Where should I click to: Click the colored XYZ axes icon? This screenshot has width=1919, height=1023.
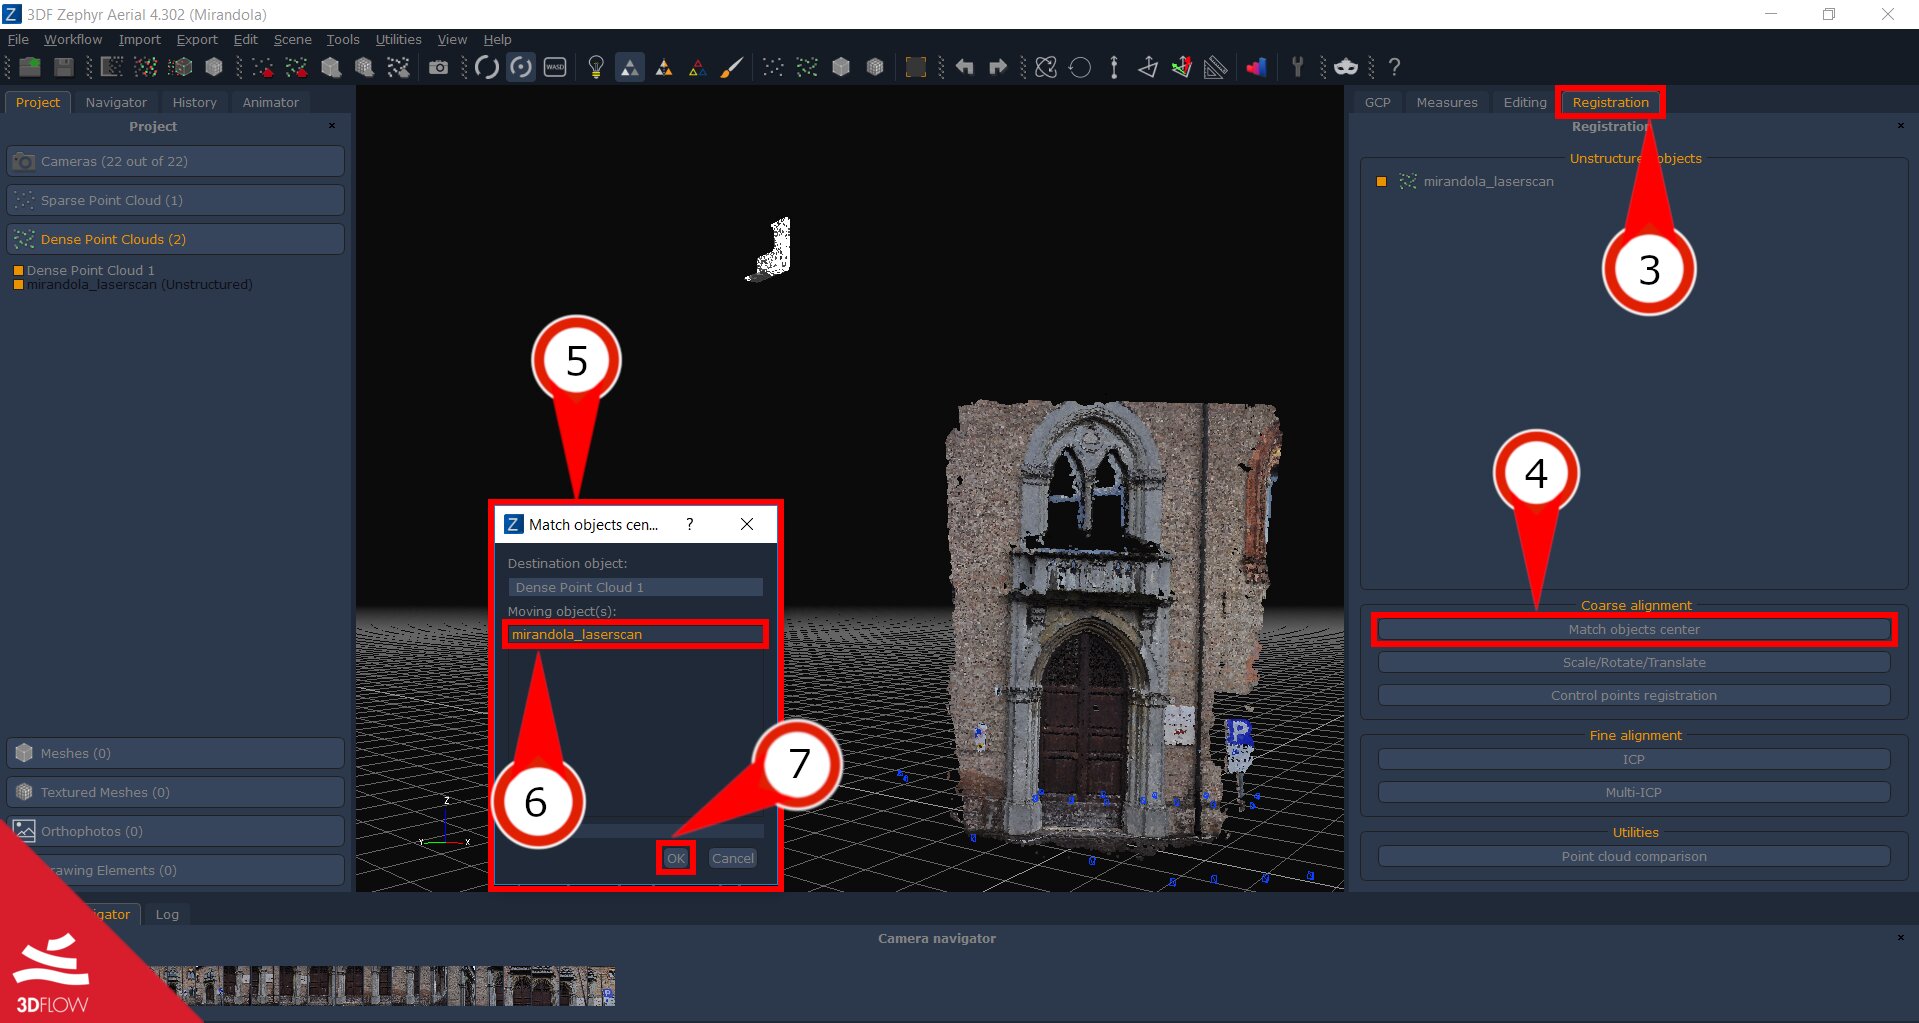point(1182,67)
